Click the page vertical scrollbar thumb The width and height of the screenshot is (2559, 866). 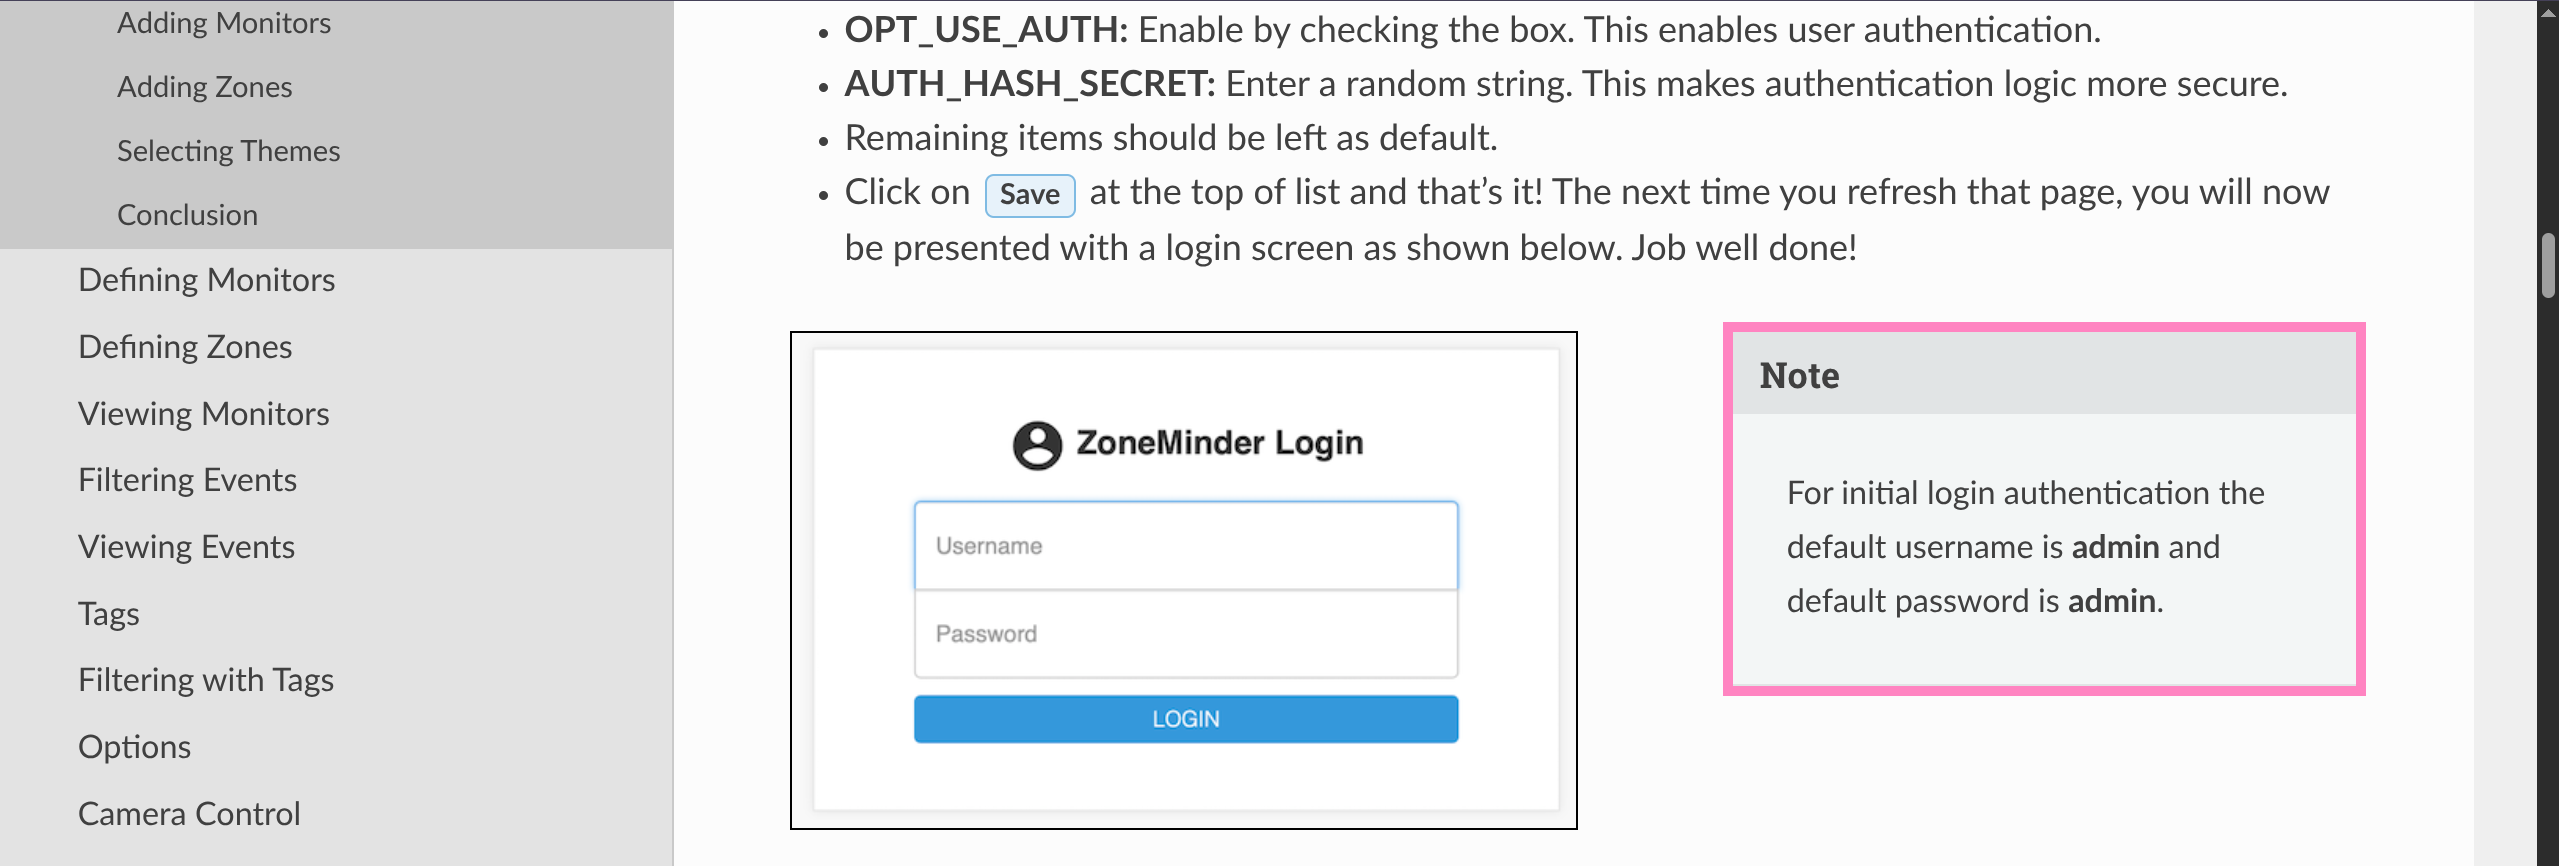click(2548, 265)
